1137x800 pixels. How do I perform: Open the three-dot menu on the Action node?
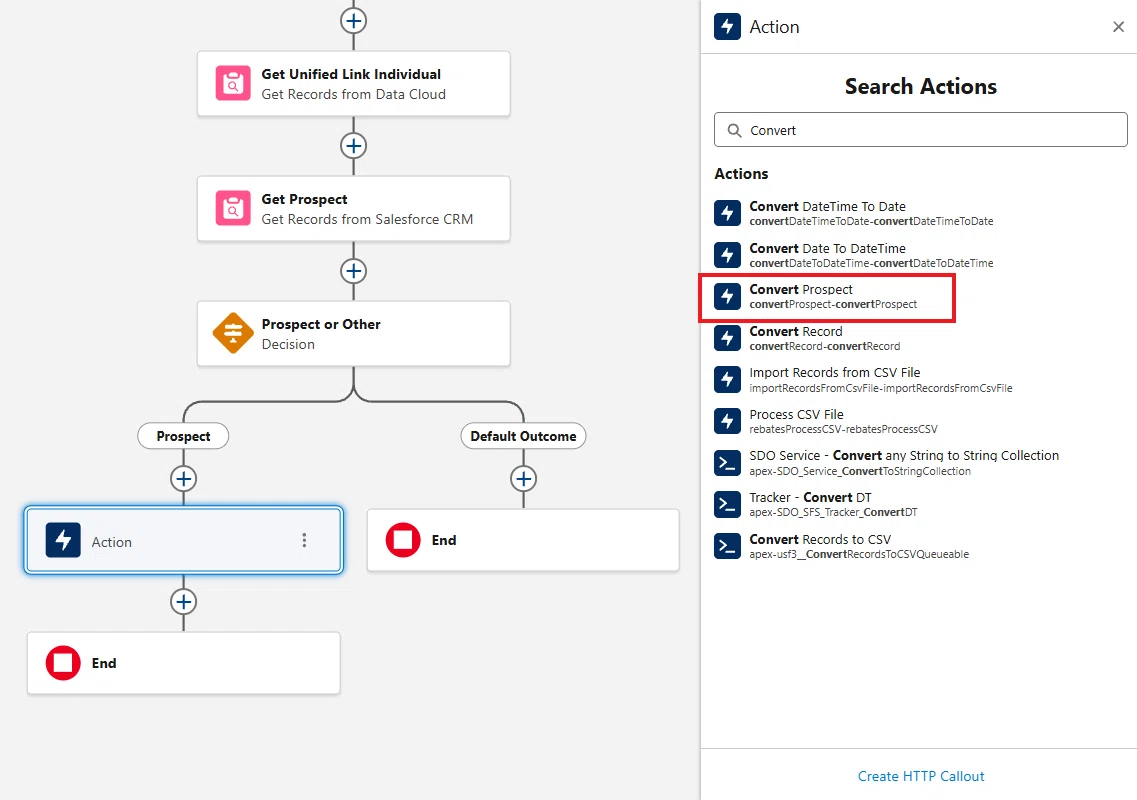pos(304,540)
